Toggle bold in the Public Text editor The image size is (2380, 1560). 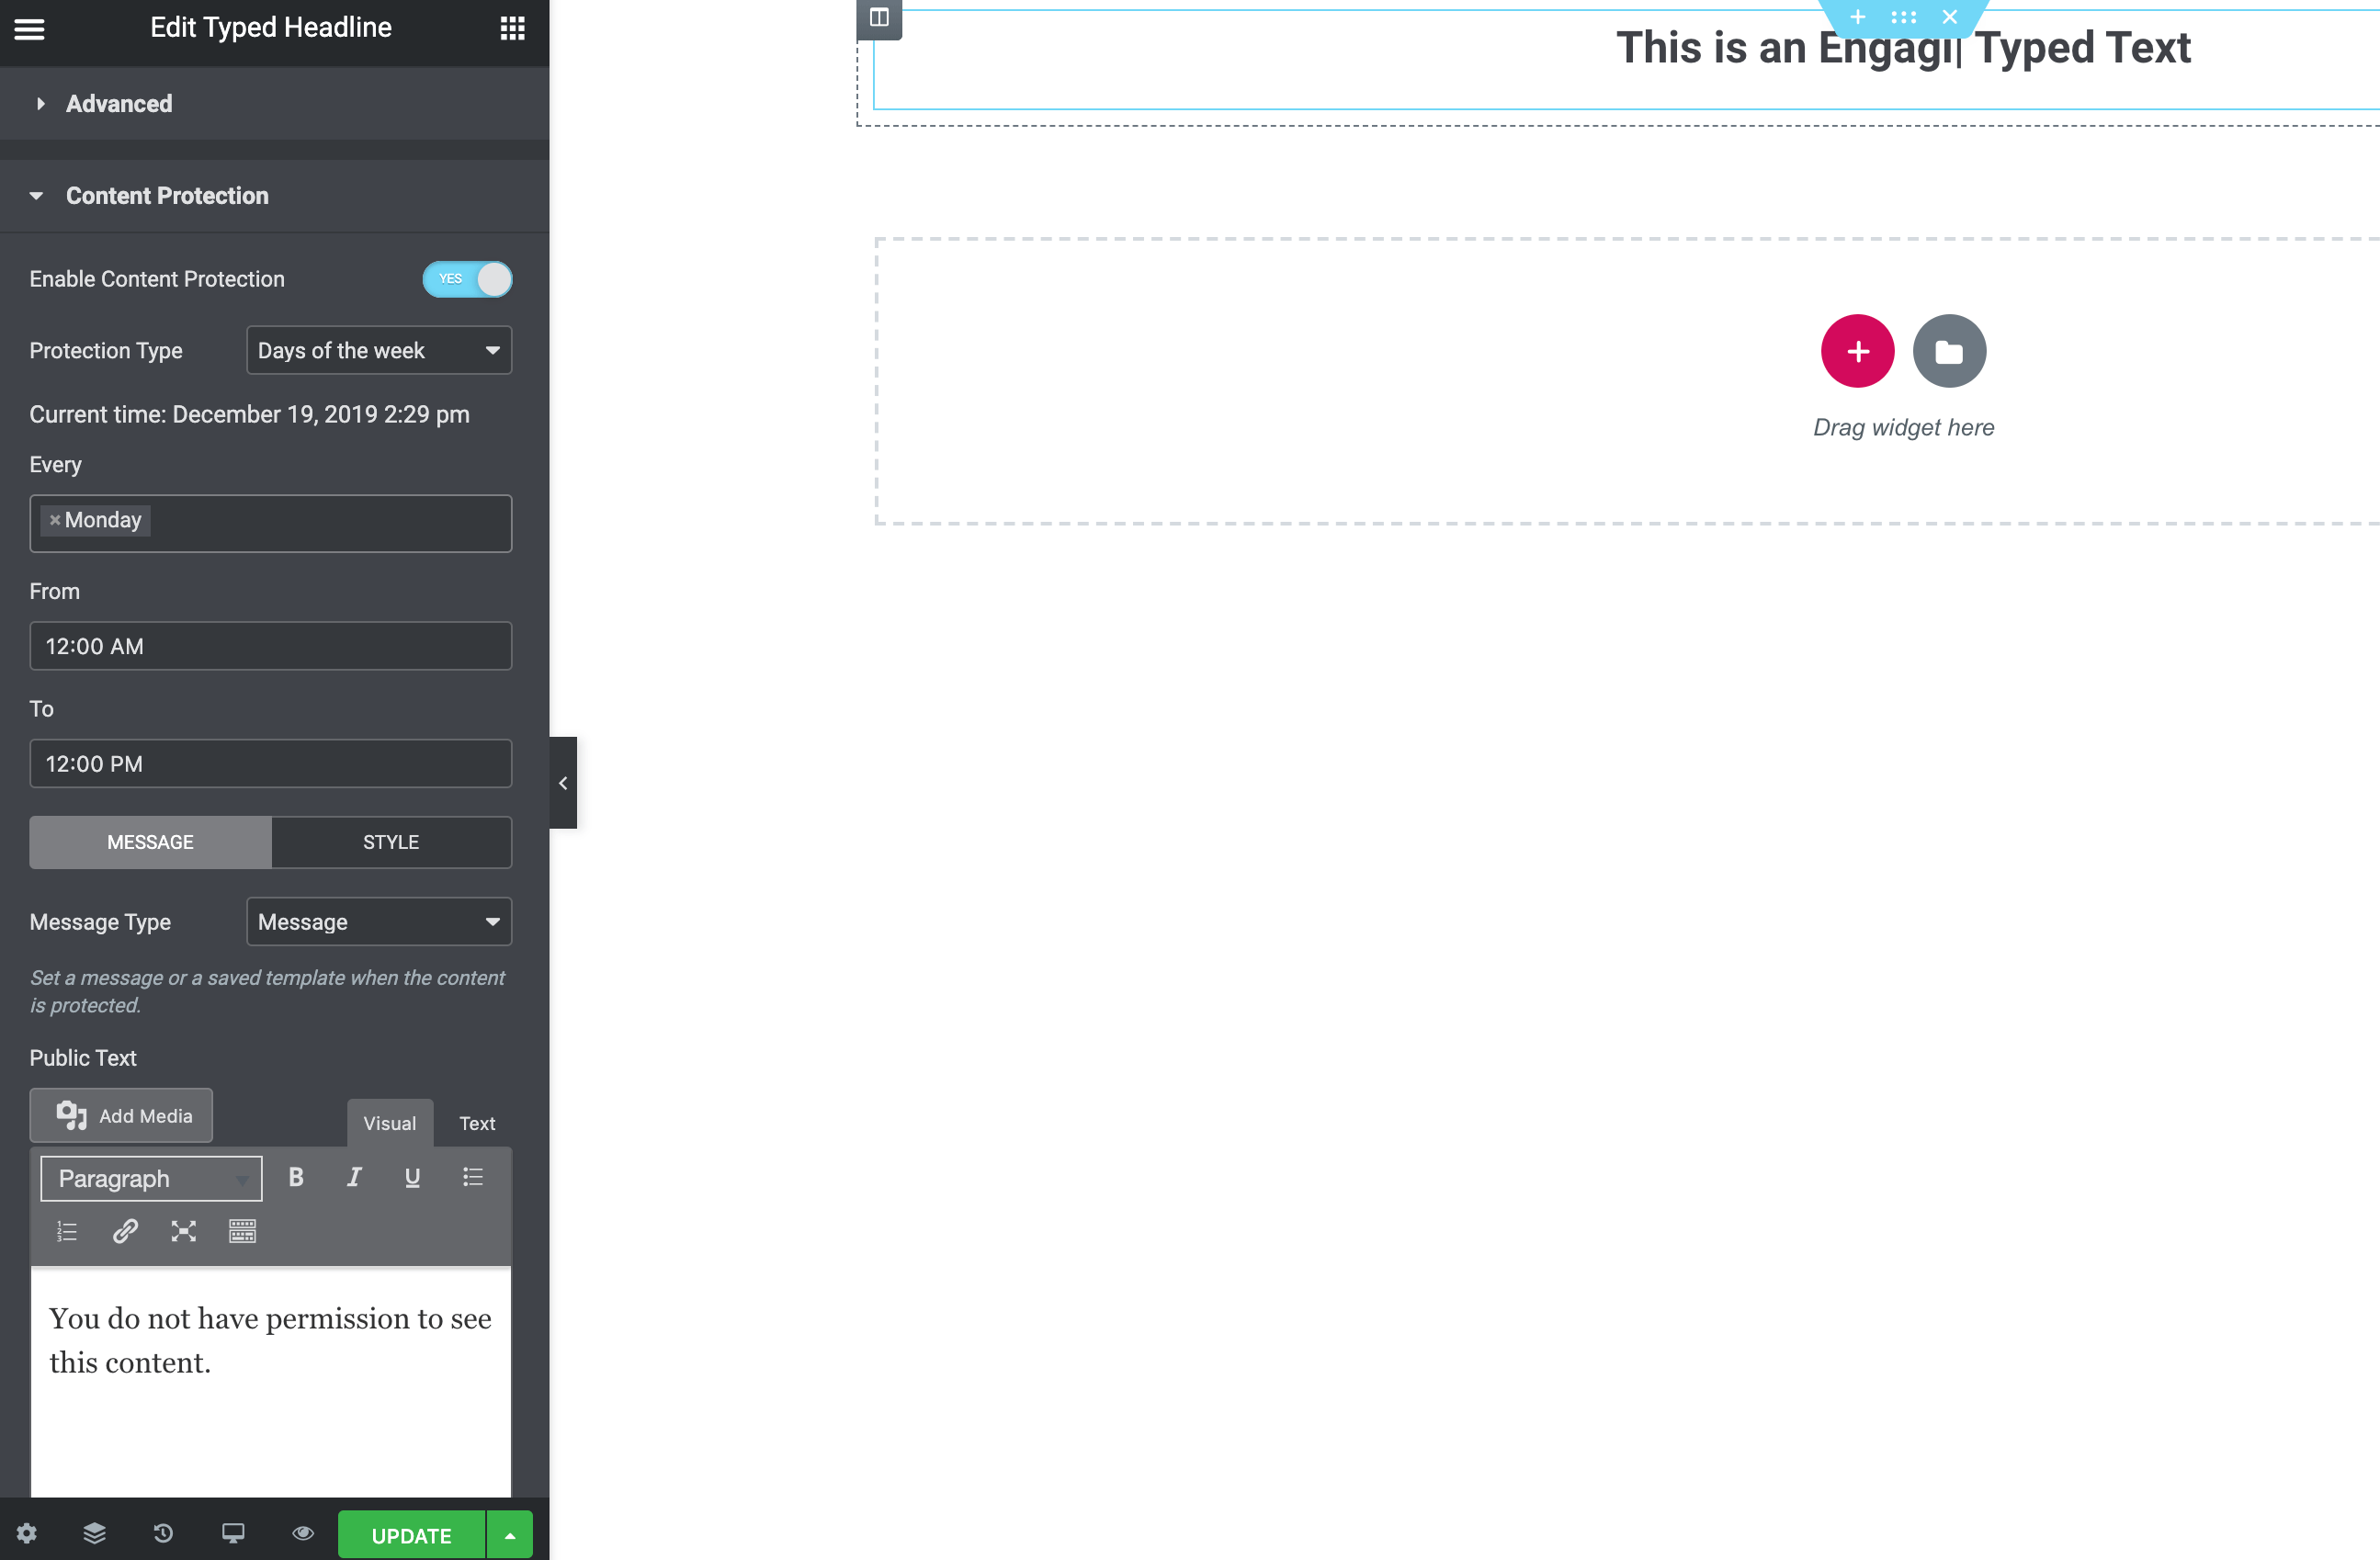click(x=295, y=1177)
